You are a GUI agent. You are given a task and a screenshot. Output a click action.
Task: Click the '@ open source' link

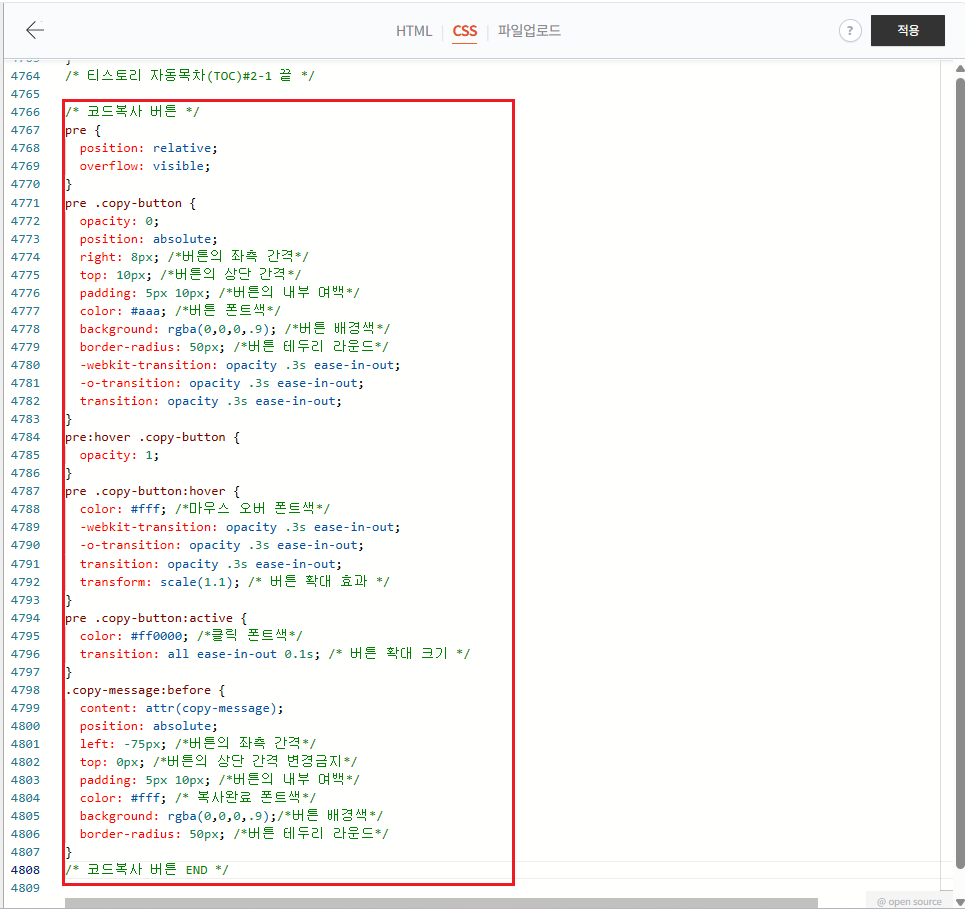(x=909, y=902)
